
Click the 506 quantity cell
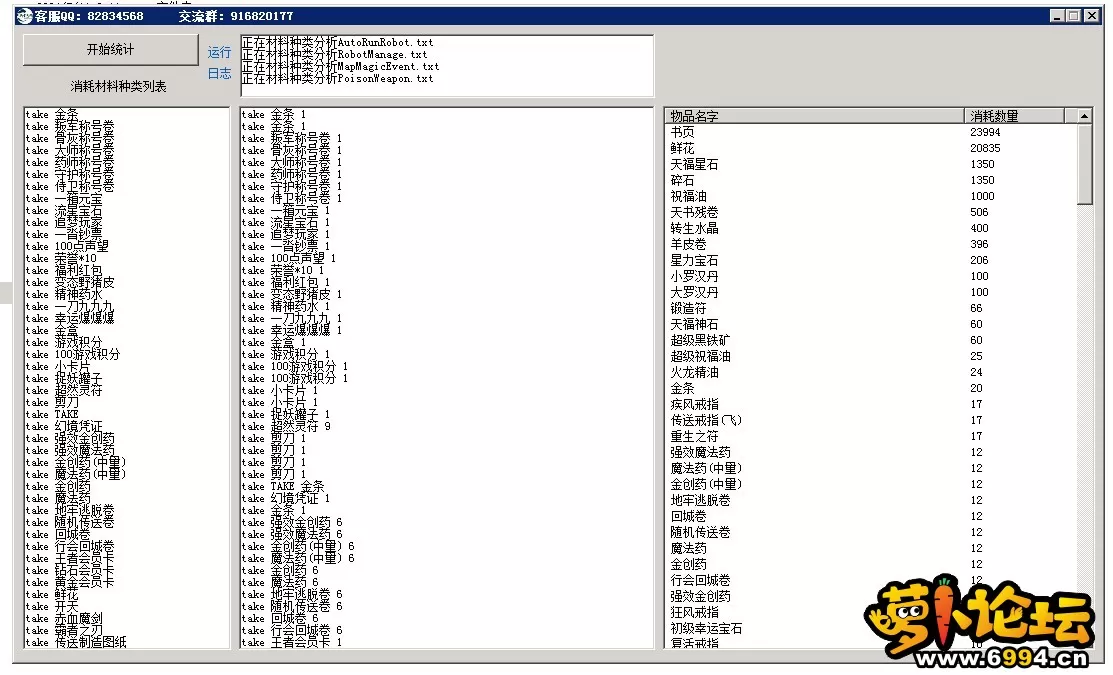(980, 212)
